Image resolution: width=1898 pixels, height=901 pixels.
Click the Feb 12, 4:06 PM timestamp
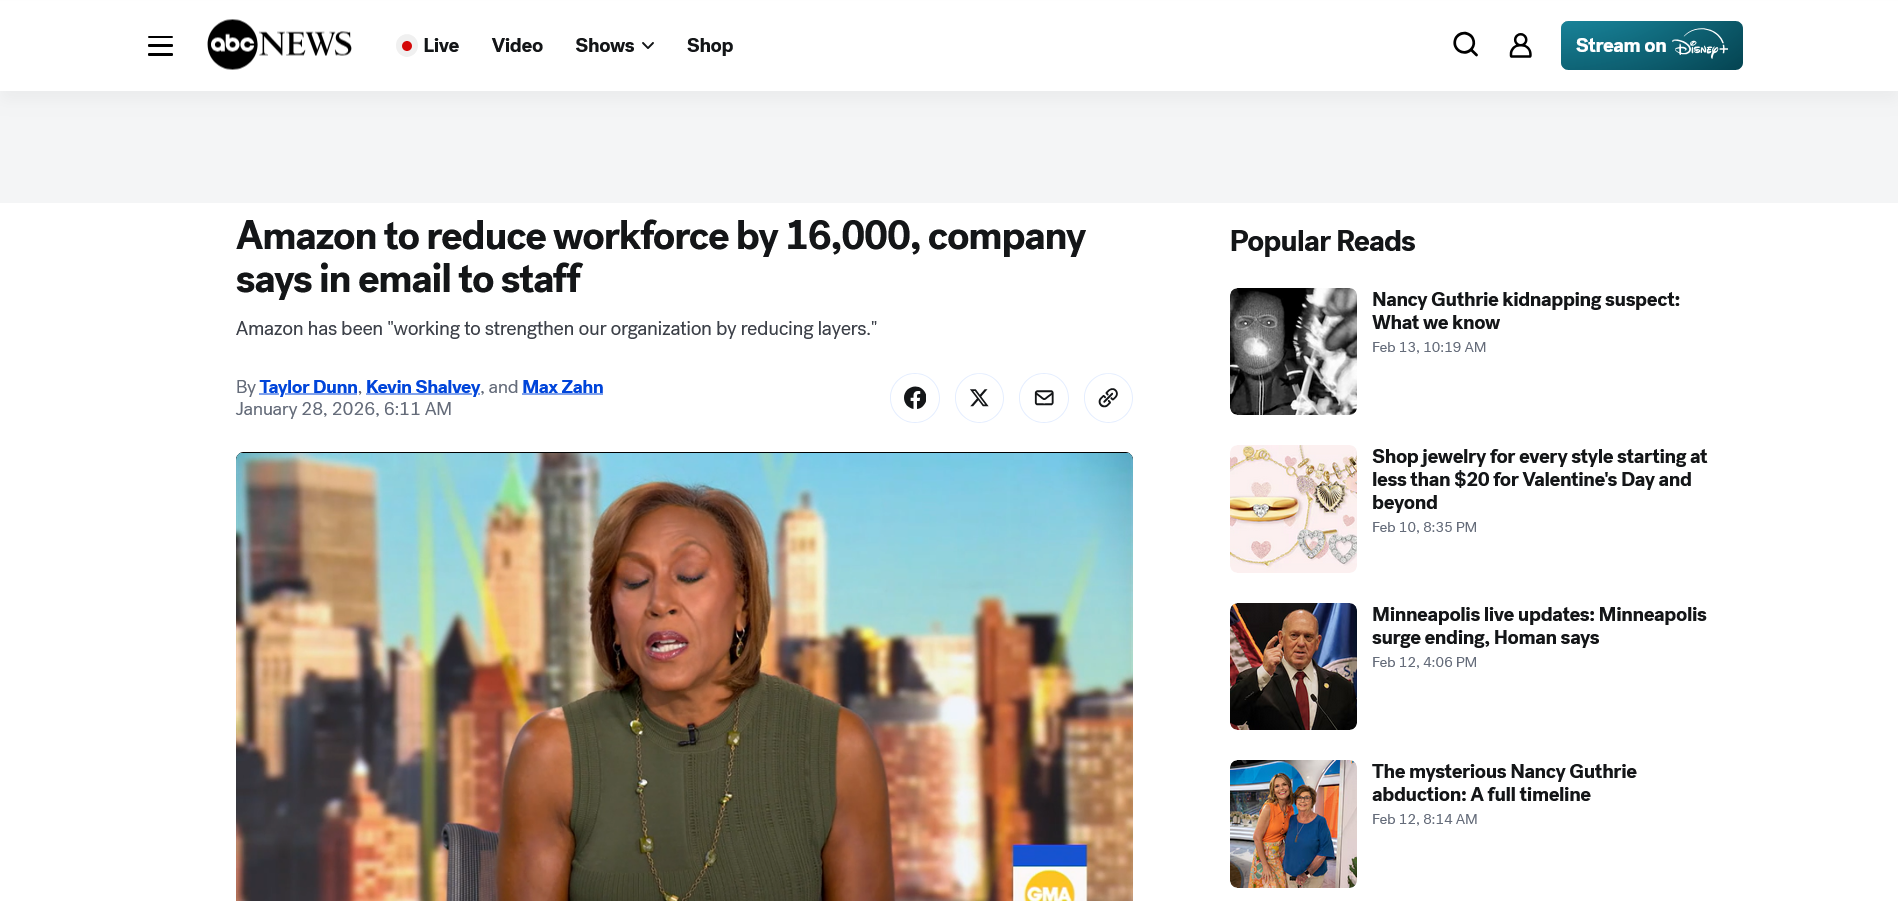pos(1424,662)
